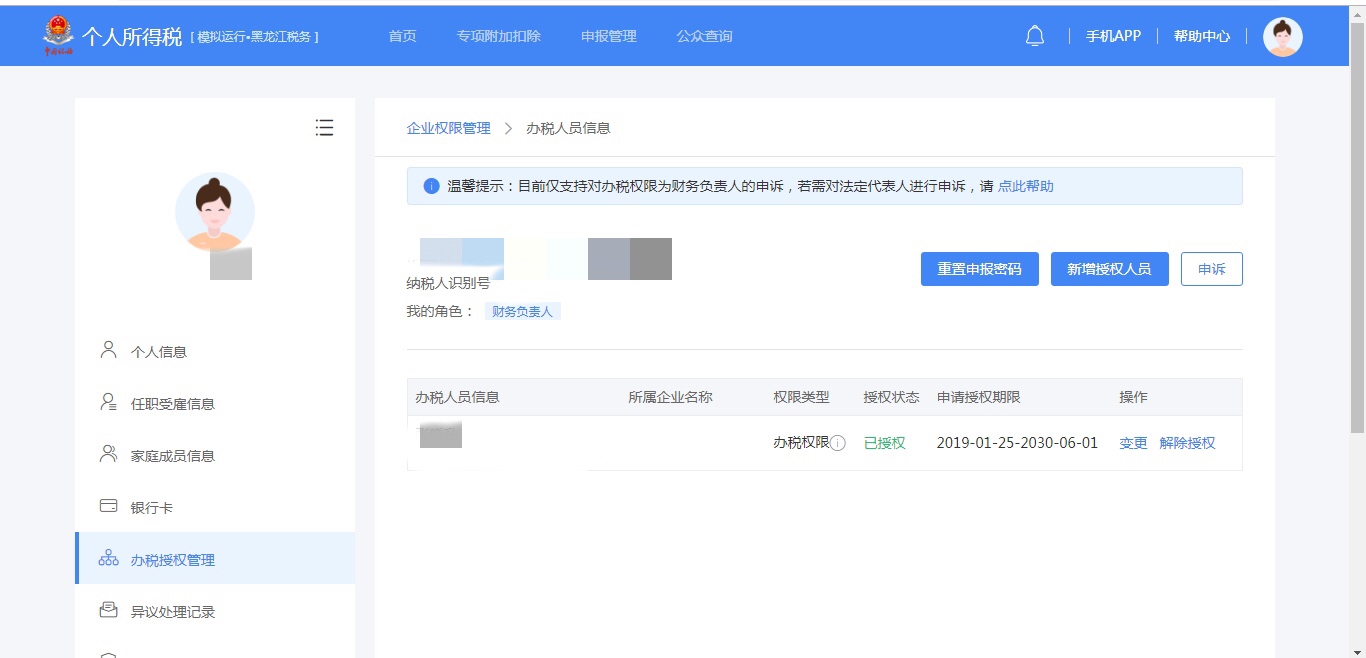Open 专项附加扣除 navigation item
1366x658 pixels.
(498, 36)
